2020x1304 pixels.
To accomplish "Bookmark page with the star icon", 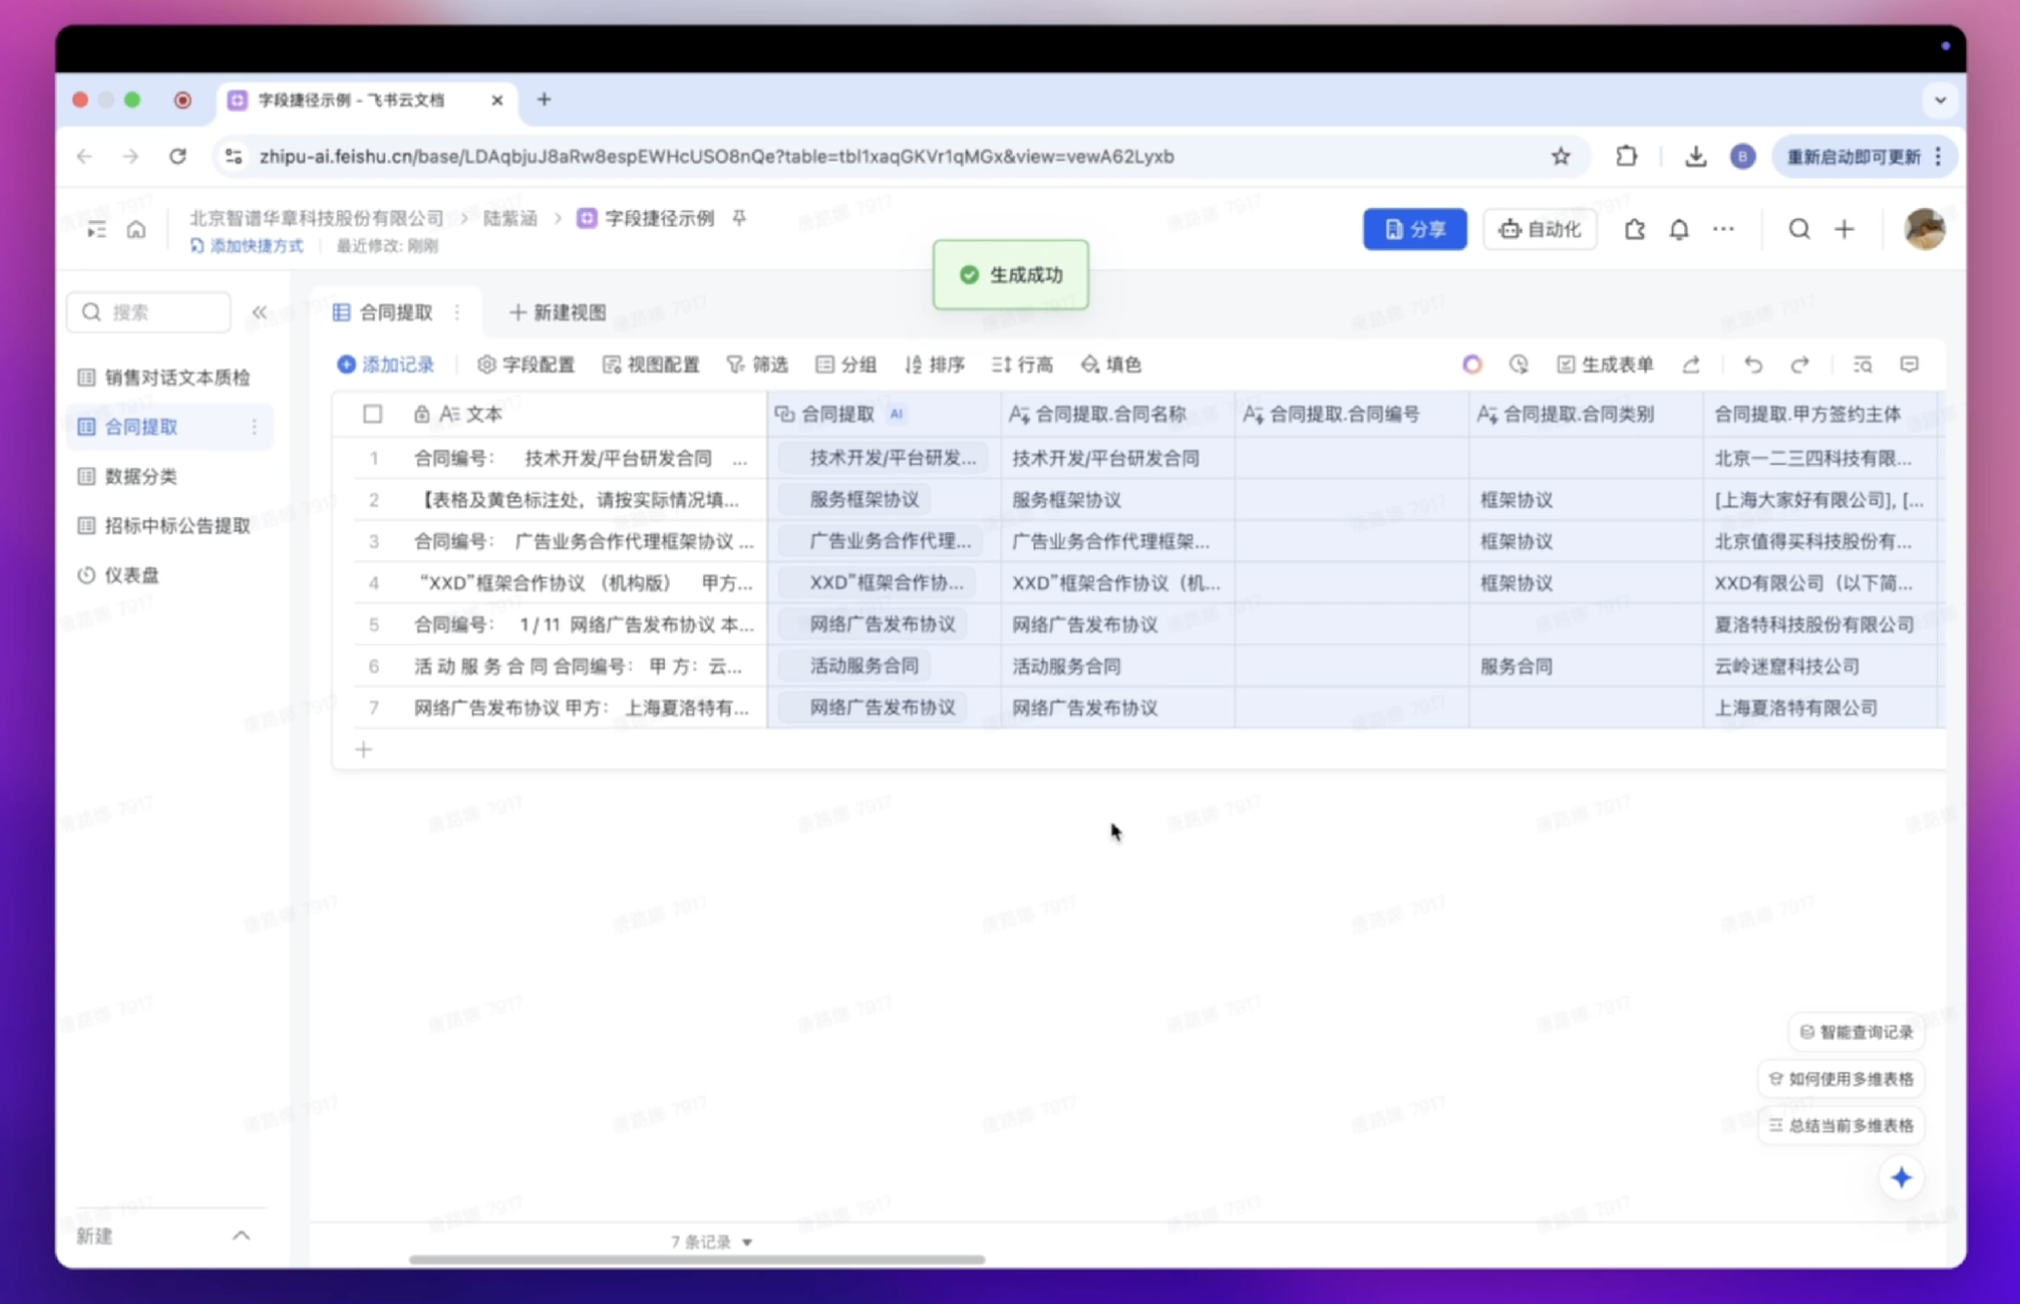I will pyautogui.click(x=1560, y=156).
